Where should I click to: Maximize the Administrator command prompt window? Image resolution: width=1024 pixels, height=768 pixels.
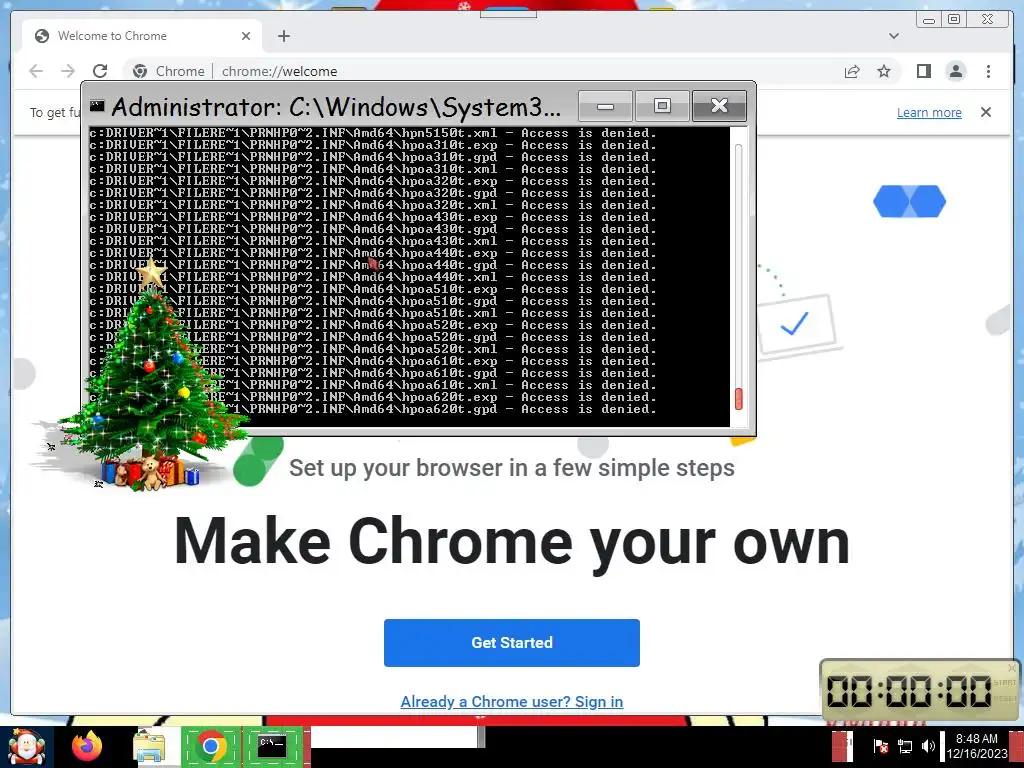tap(662, 106)
